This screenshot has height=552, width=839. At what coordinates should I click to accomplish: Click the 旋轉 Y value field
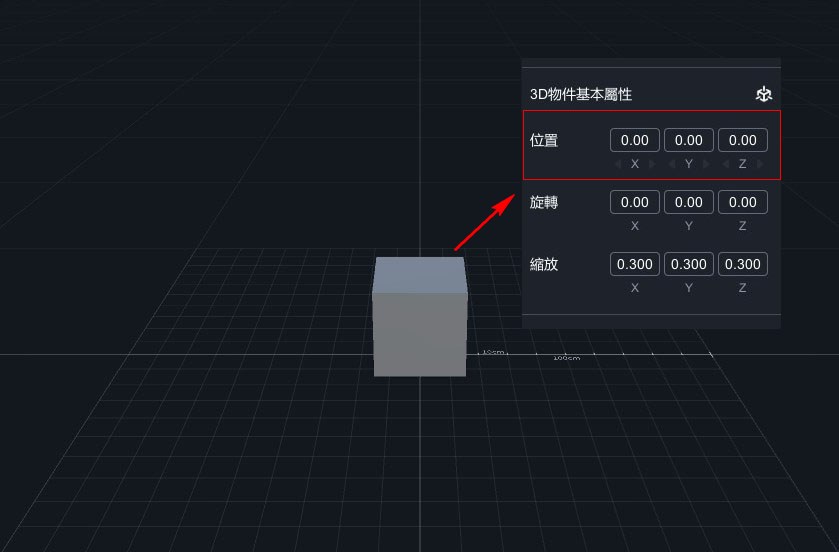[x=689, y=202]
